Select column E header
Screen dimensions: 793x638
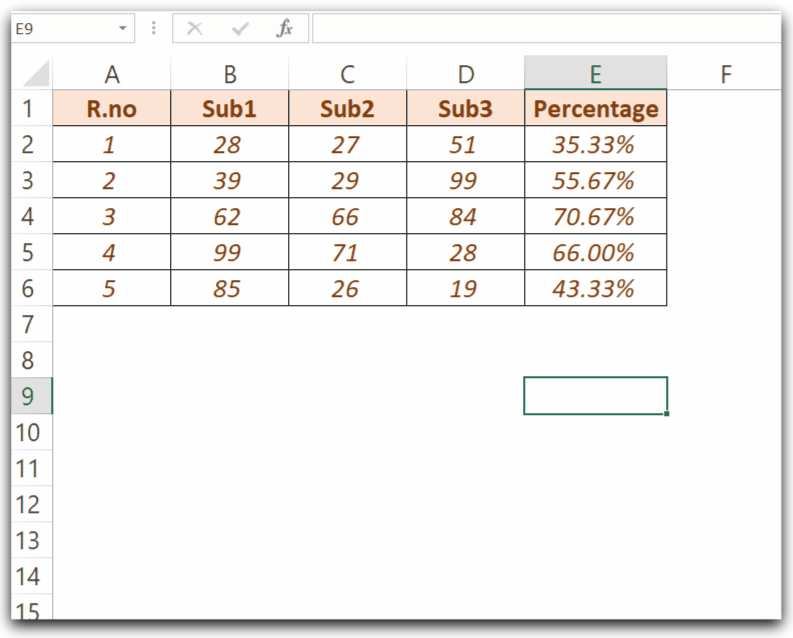click(x=596, y=73)
